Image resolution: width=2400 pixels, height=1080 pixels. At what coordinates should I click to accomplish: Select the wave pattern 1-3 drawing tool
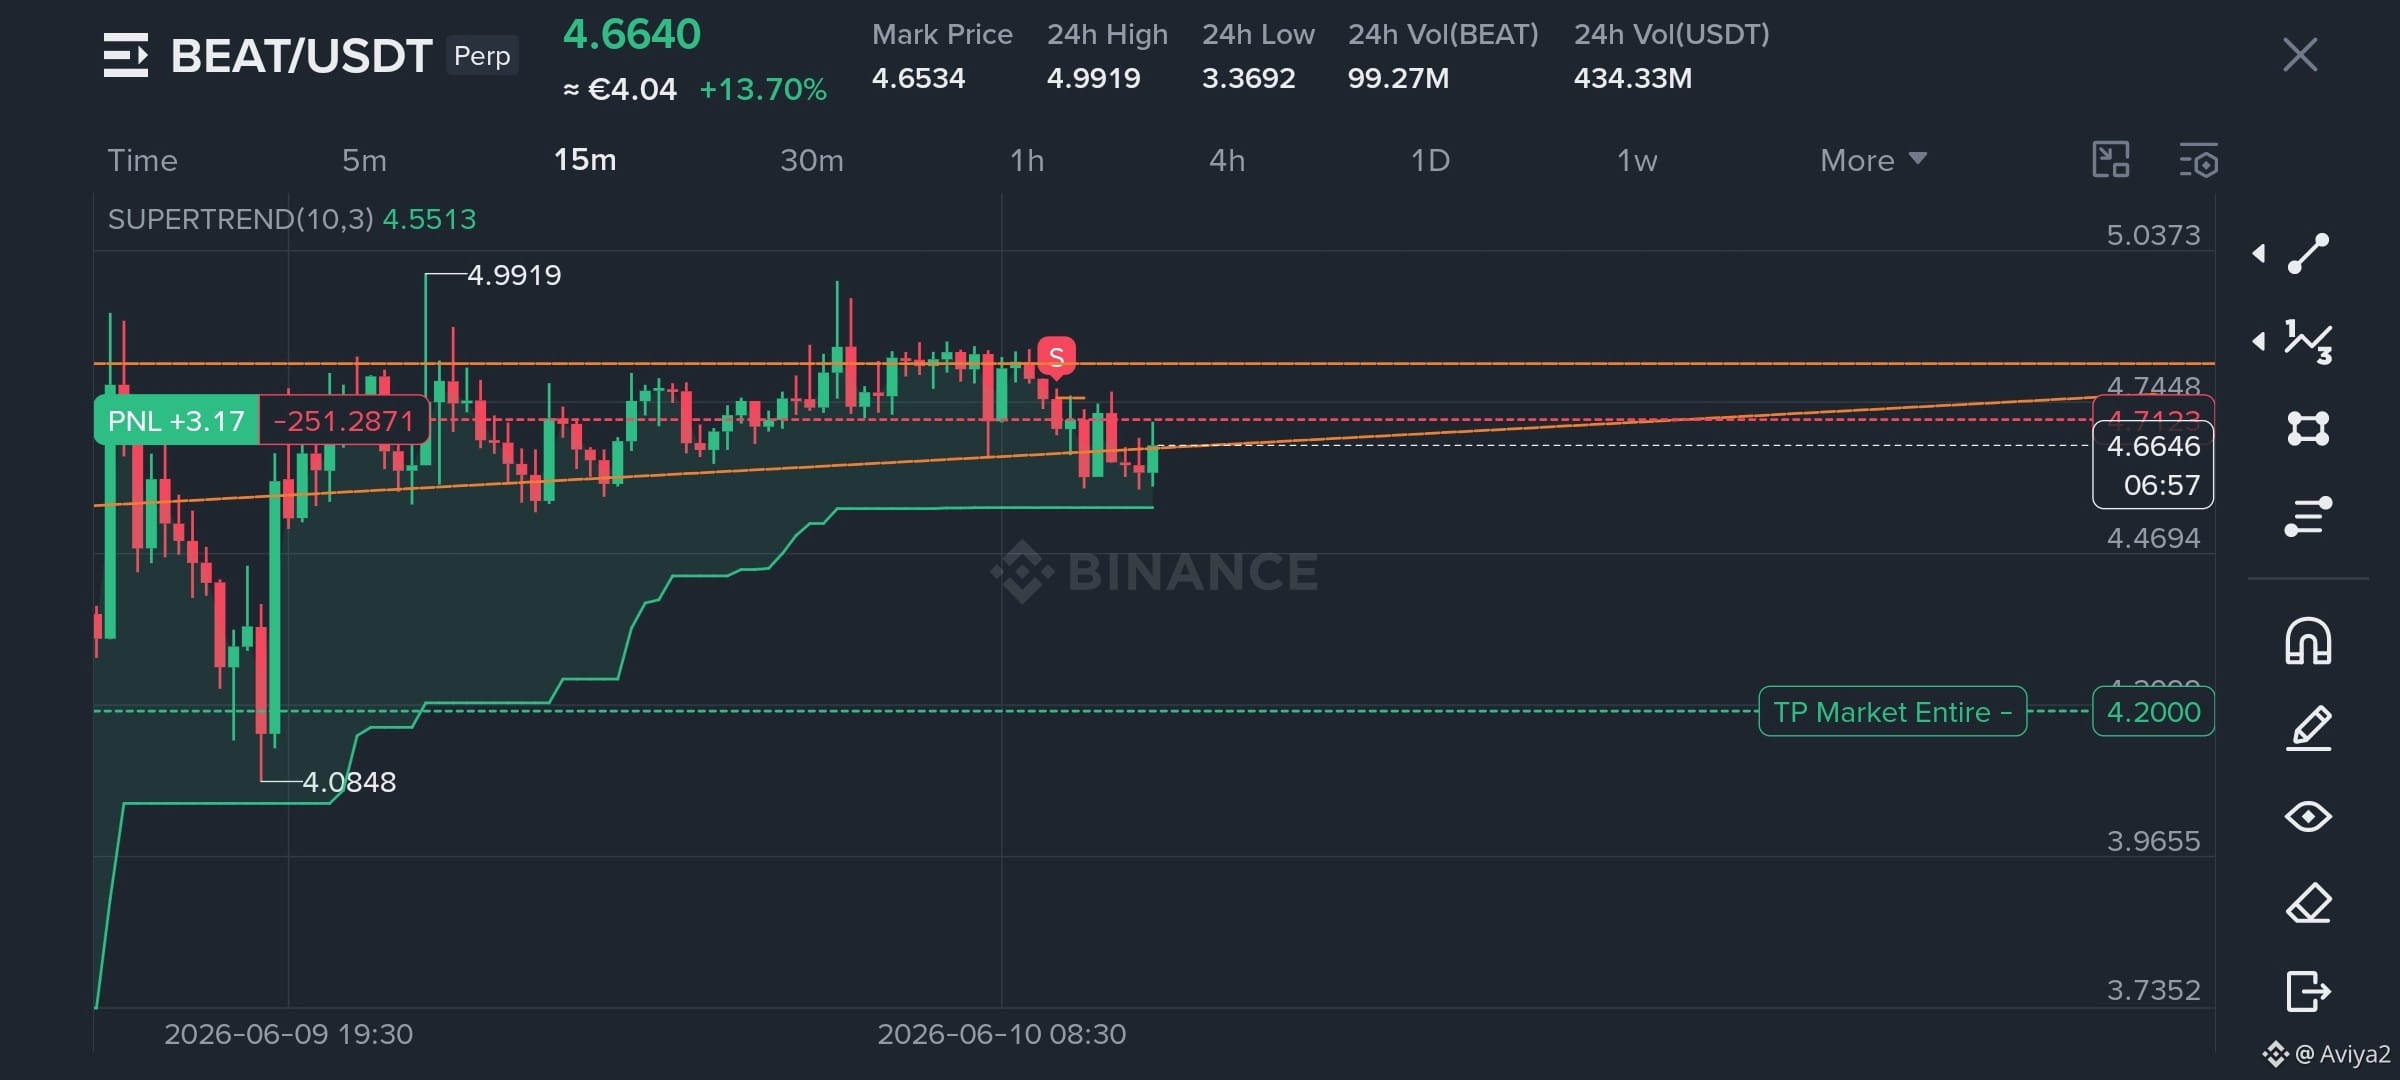coord(2308,342)
